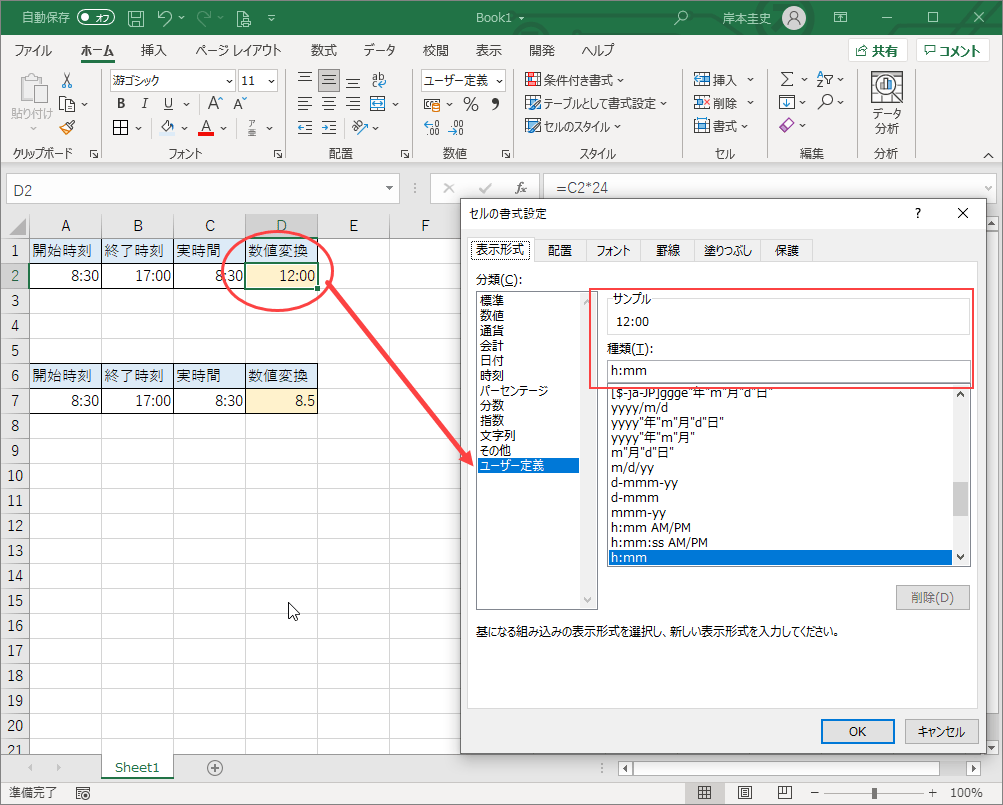
Task: Open the Data Analysis tool
Action: (887, 102)
